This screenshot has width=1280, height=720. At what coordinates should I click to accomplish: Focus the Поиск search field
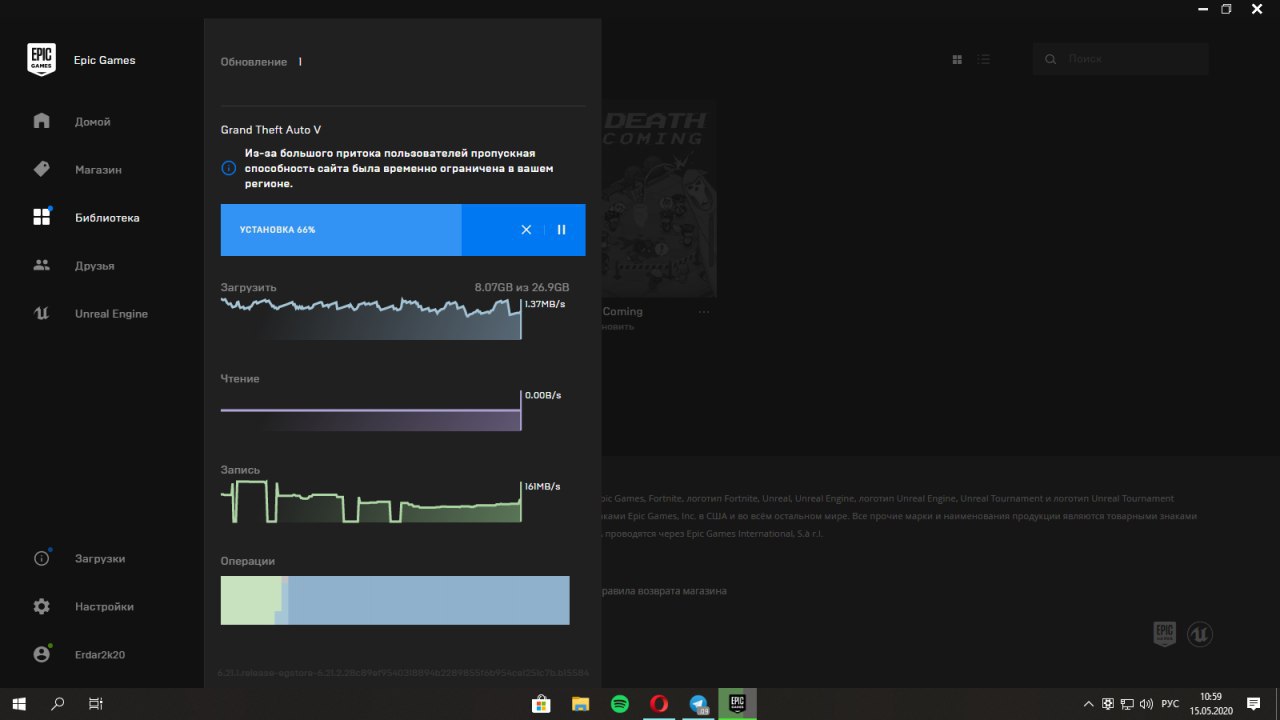[1121, 59]
